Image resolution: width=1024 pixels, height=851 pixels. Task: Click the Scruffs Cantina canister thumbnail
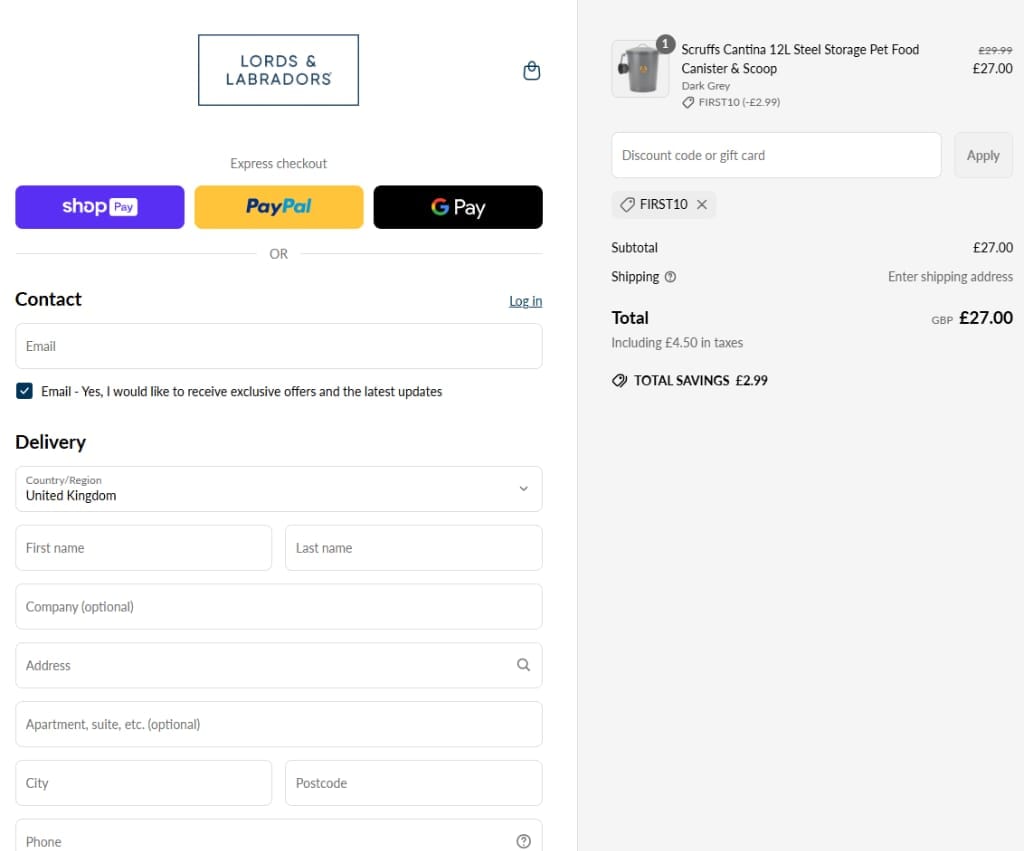pyautogui.click(x=640, y=69)
